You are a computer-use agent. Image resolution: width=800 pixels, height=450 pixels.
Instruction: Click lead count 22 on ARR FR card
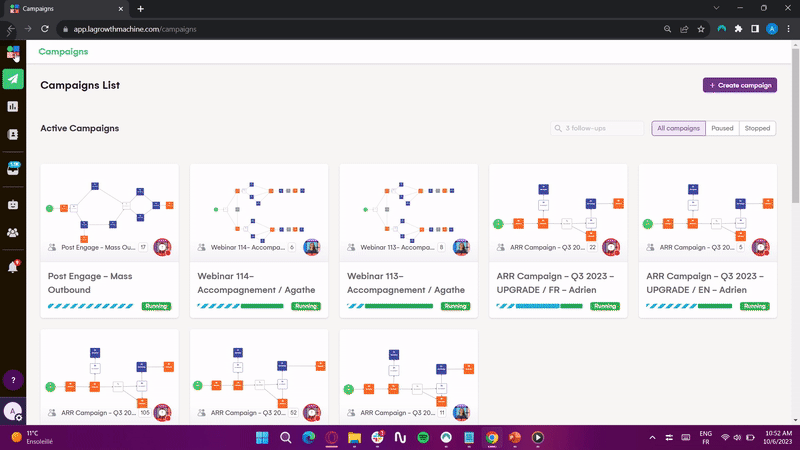pos(592,247)
